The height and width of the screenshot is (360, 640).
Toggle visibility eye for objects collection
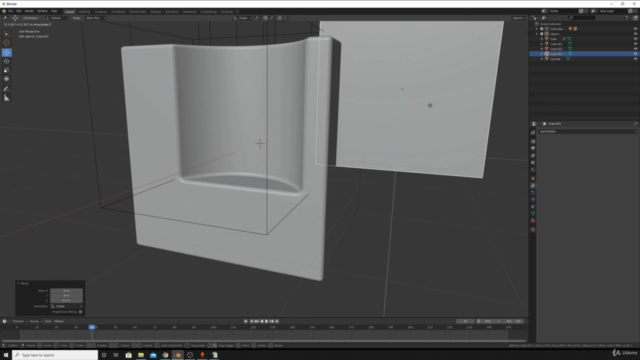point(635,34)
